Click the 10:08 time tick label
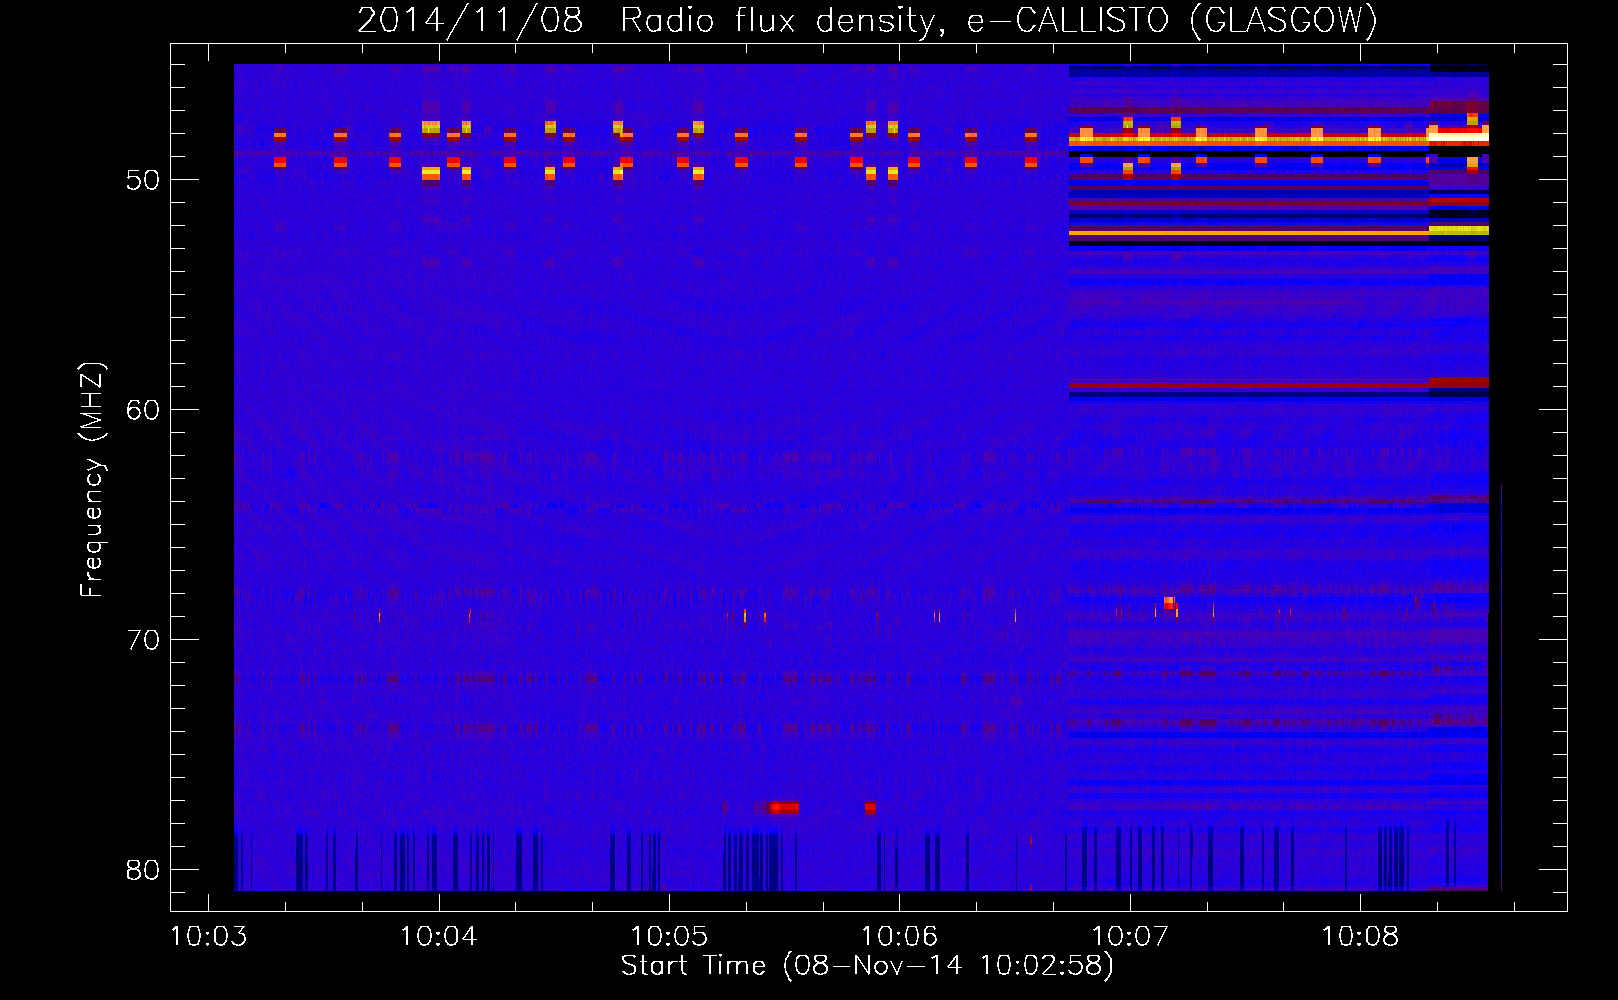1618x1000 pixels. click(1360, 936)
